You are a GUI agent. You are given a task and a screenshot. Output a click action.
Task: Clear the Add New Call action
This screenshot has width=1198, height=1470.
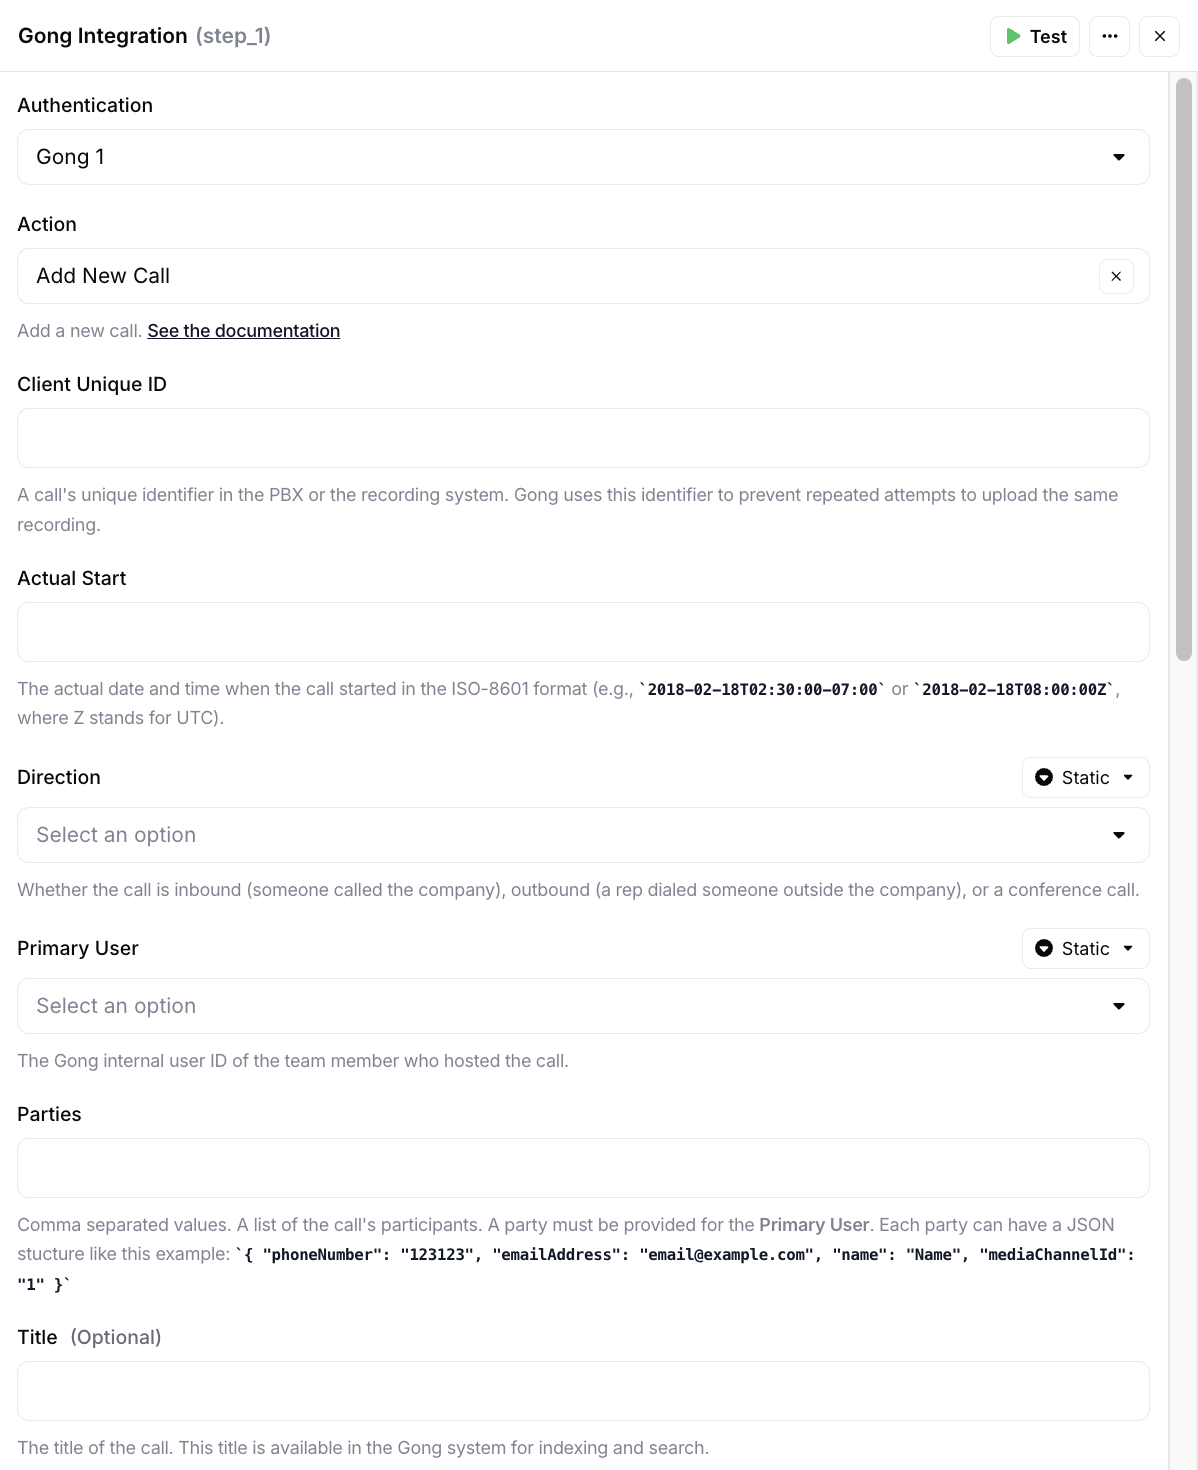[1116, 277]
